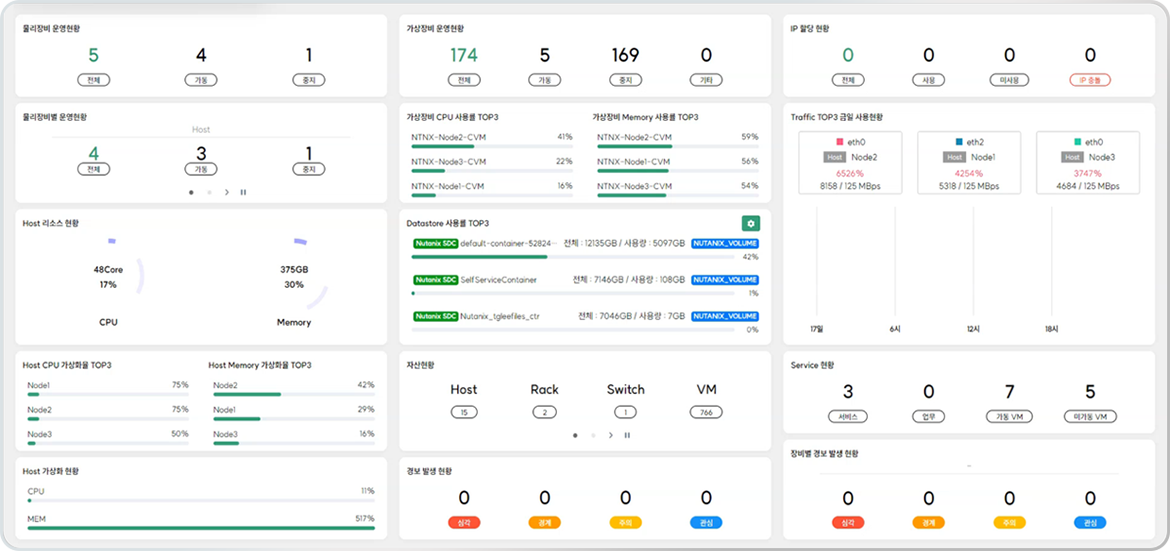1170x551 pixels.
Task: Click NTNX-Node2-CVM 41% CPU usage bar
Action: click(x=492, y=146)
